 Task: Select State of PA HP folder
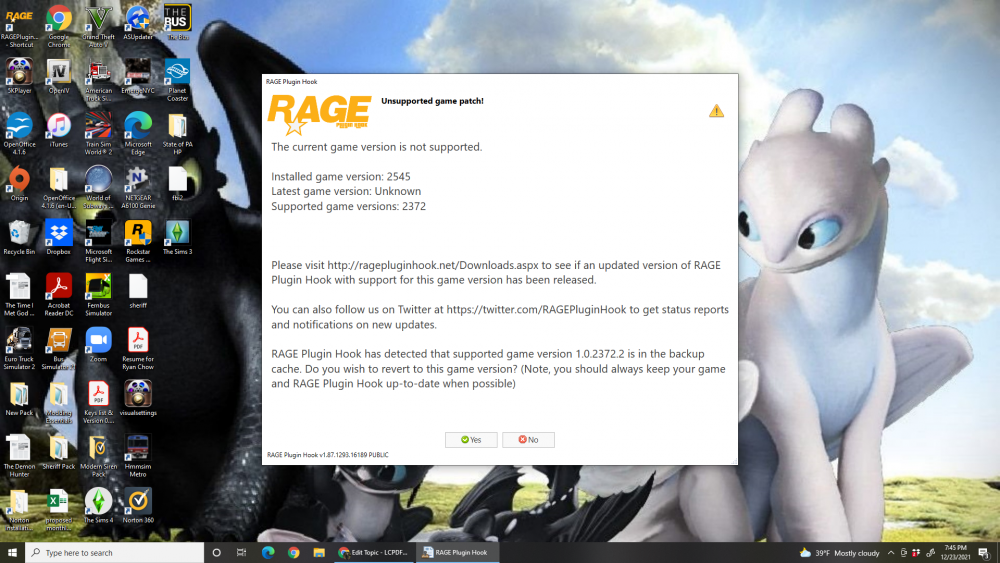pos(177,134)
